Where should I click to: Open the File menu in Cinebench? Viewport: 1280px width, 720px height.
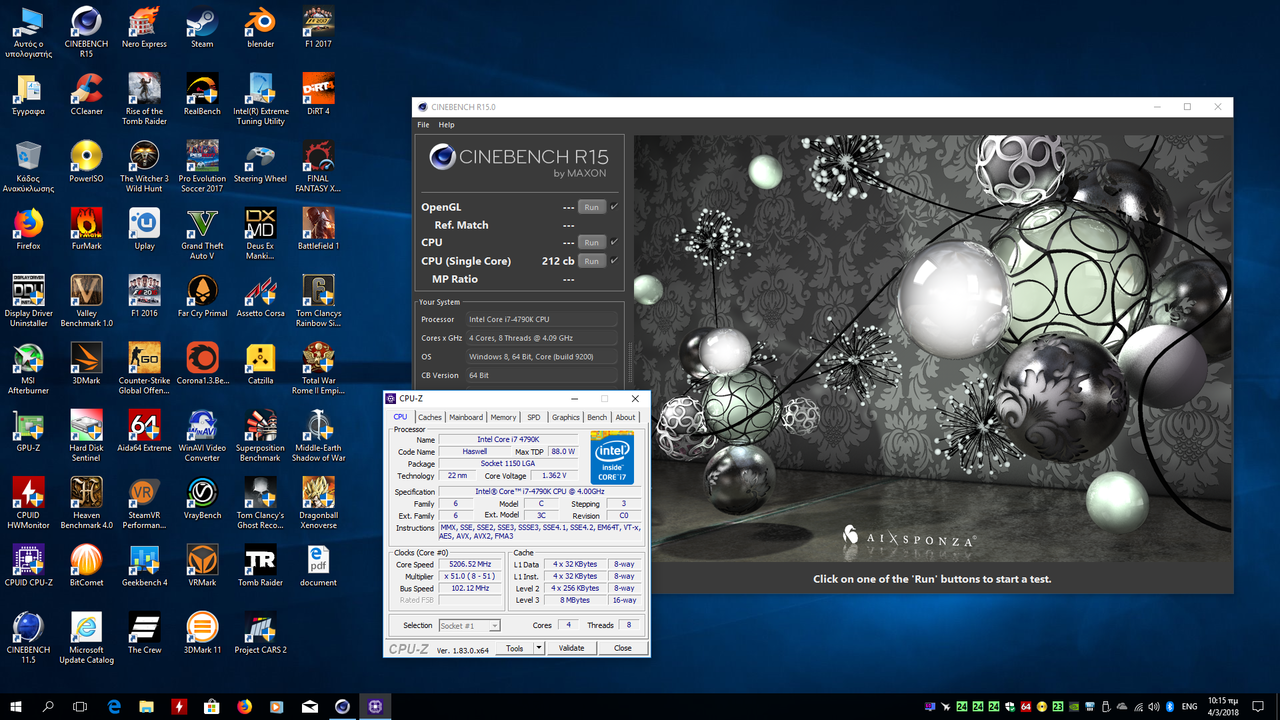(423, 125)
